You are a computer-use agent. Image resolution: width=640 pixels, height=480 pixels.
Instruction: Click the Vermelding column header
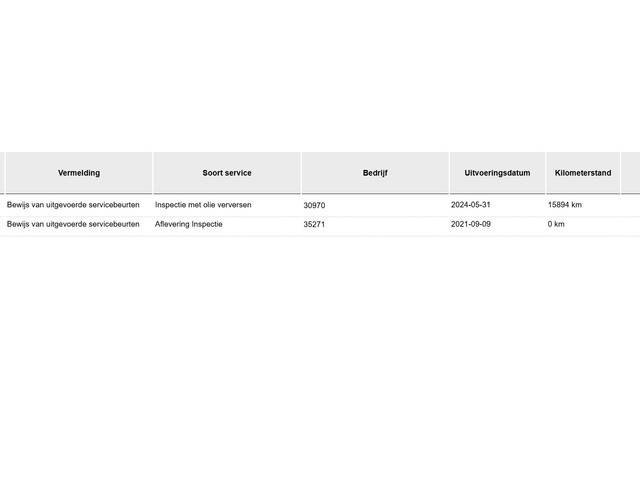(79, 173)
